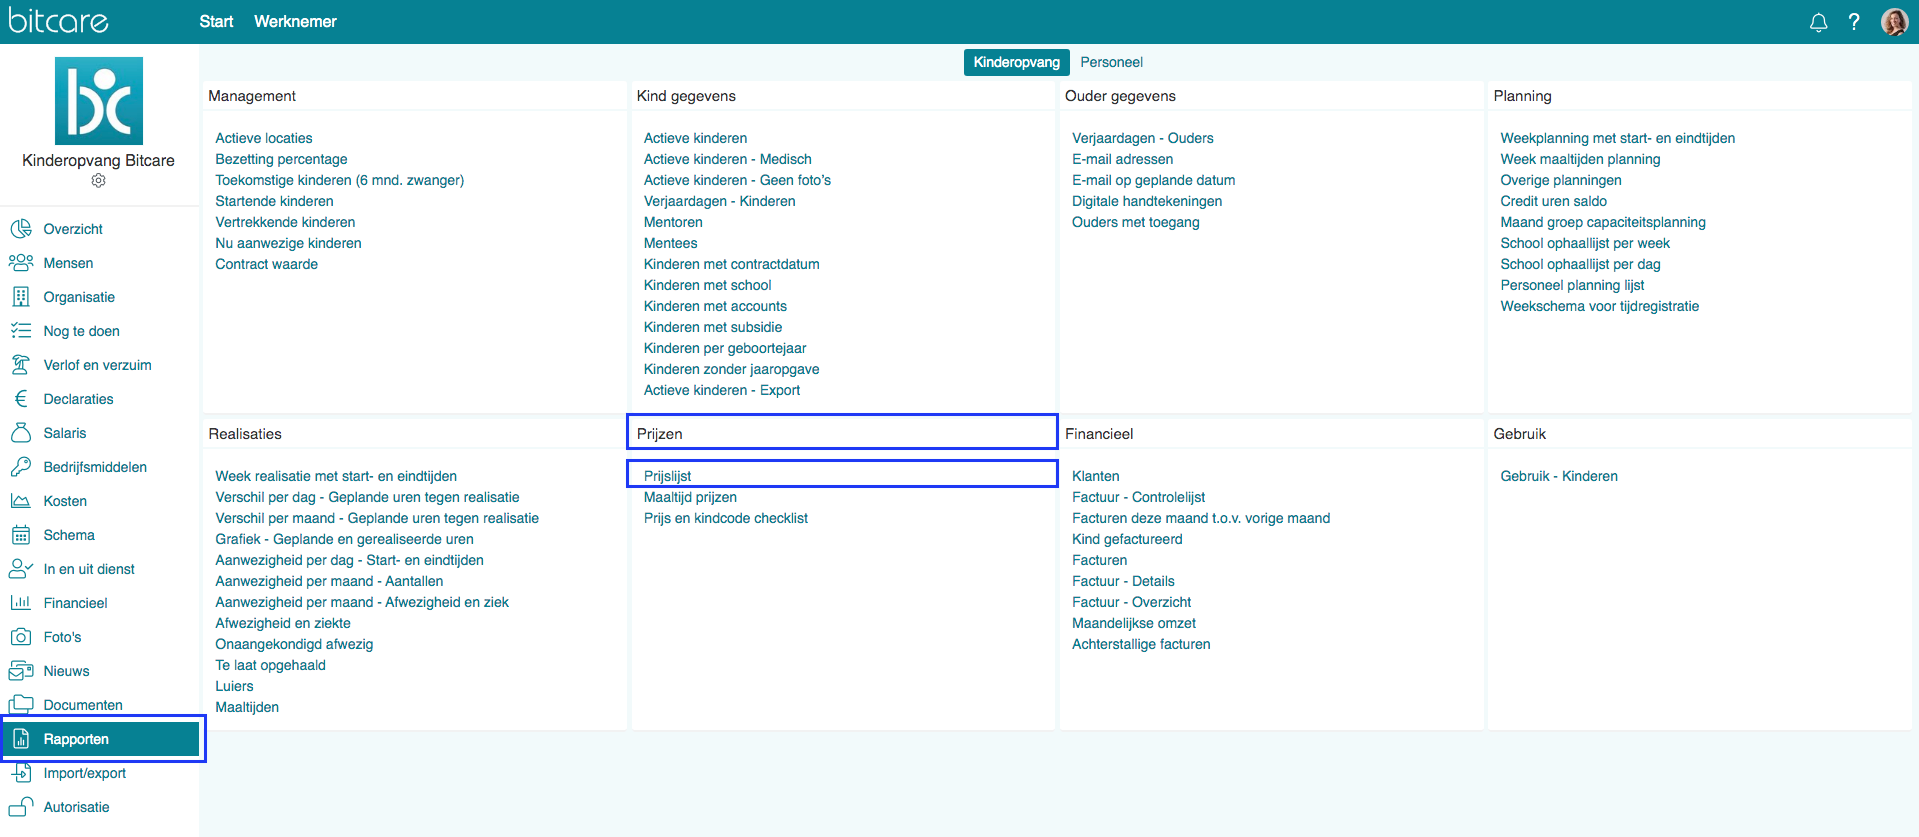Screen dimensions: 1919x837
Task: Open the Te laat opgehaald report
Action: (x=270, y=665)
